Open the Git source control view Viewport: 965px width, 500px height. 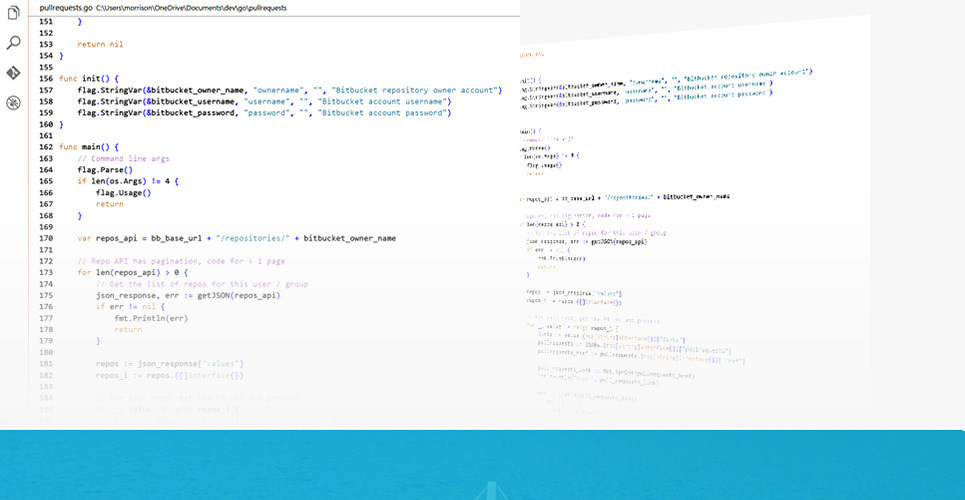tap(13, 73)
